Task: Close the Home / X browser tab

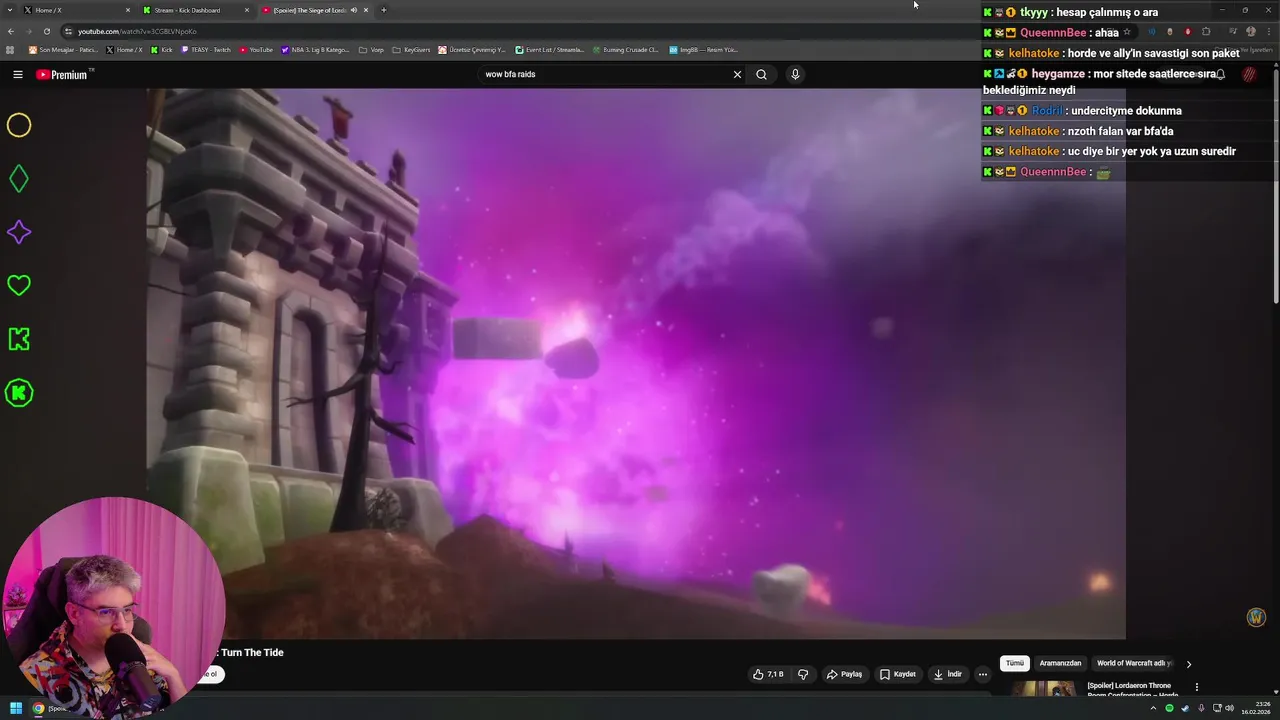Action: [x=128, y=10]
